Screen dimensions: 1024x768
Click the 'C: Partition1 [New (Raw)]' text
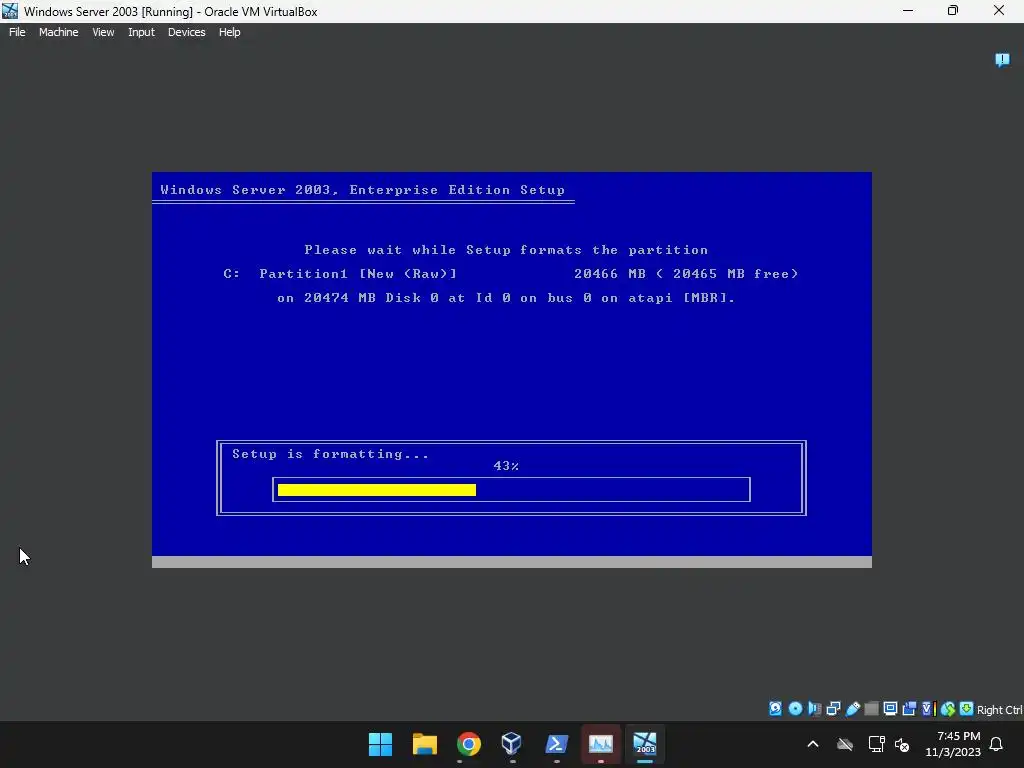pyautogui.click(x=340, y=274)
